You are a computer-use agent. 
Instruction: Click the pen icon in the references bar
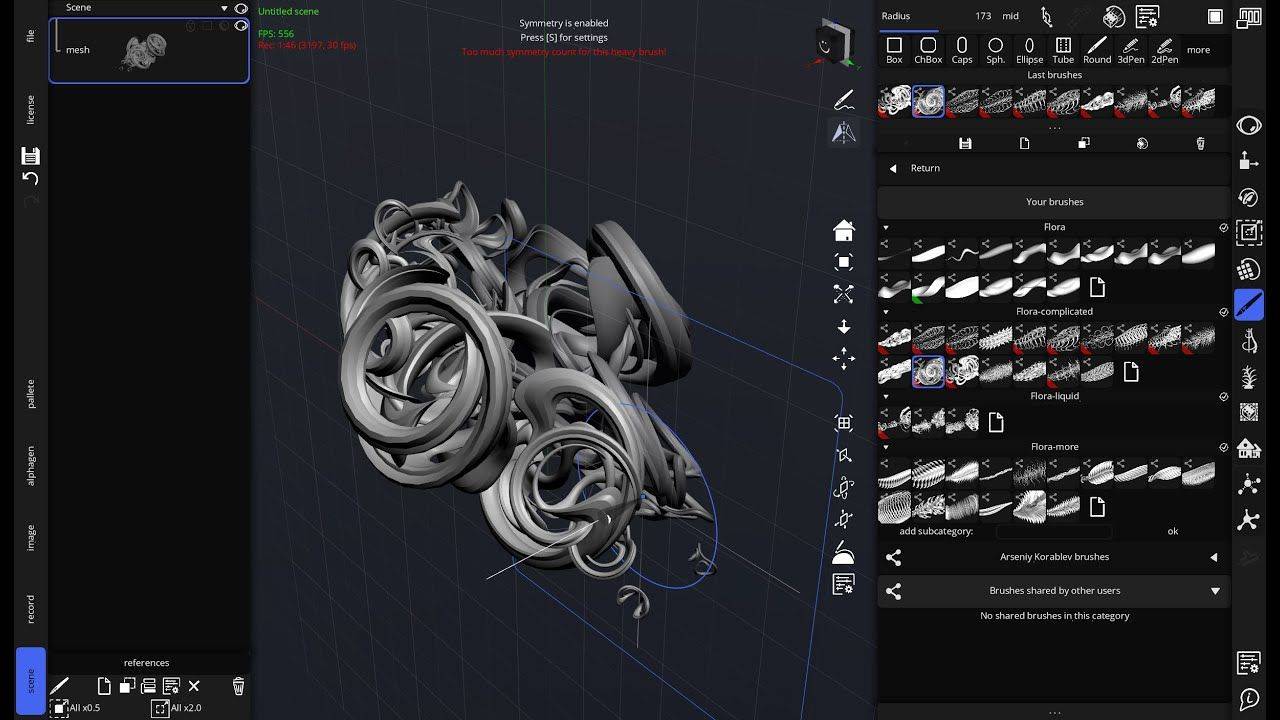click(60, 686)
